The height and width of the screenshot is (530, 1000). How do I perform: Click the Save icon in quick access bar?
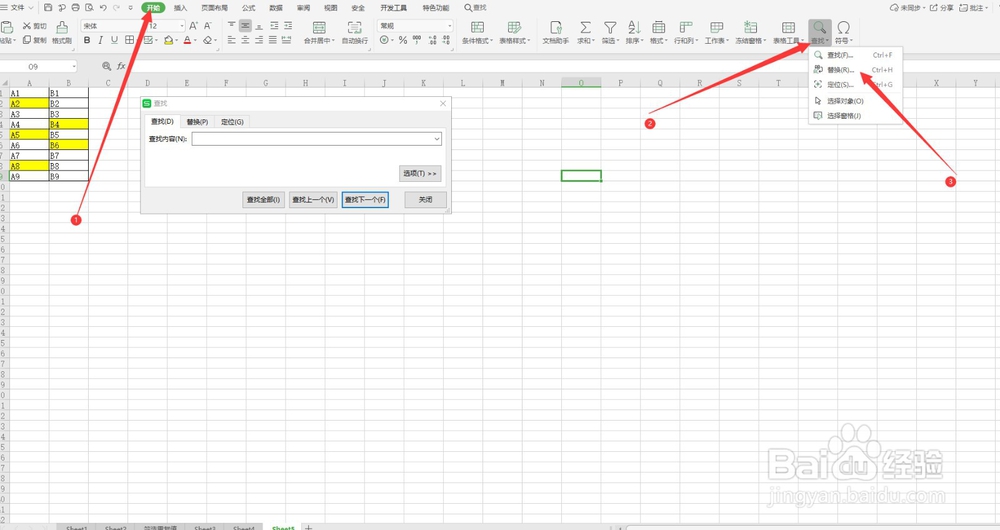click(48, 8)
